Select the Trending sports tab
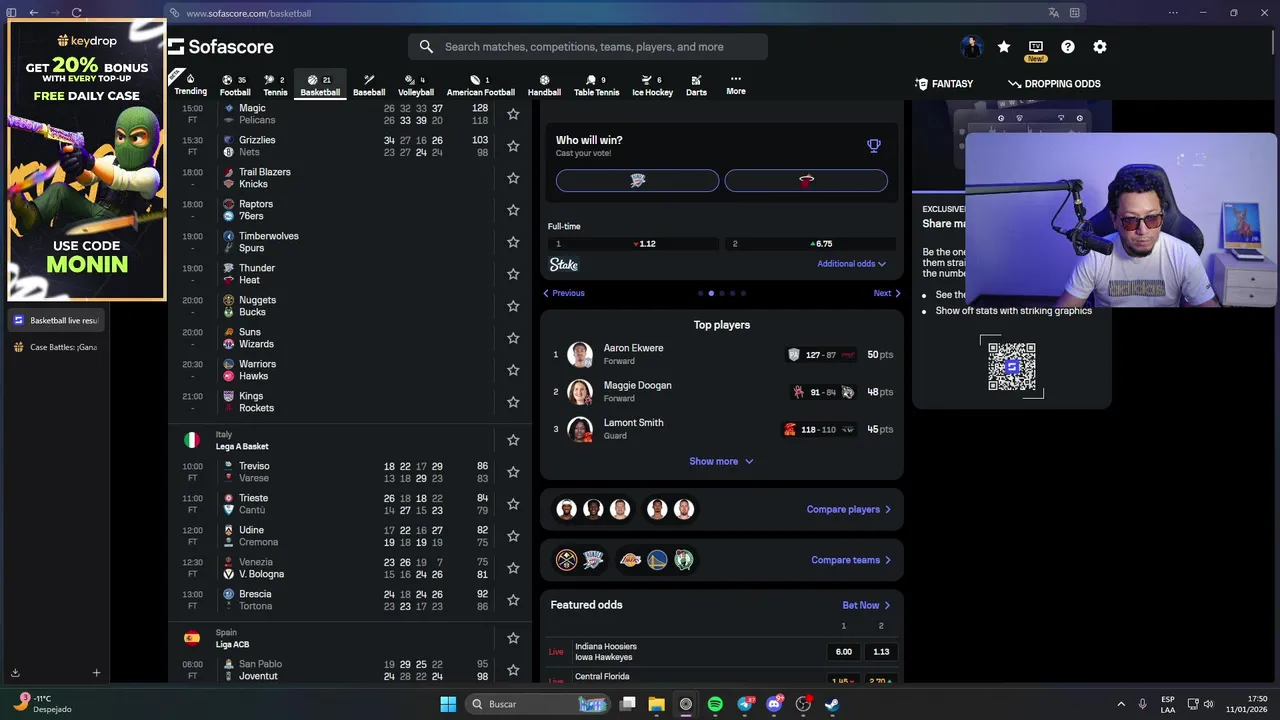 [190, 84]
